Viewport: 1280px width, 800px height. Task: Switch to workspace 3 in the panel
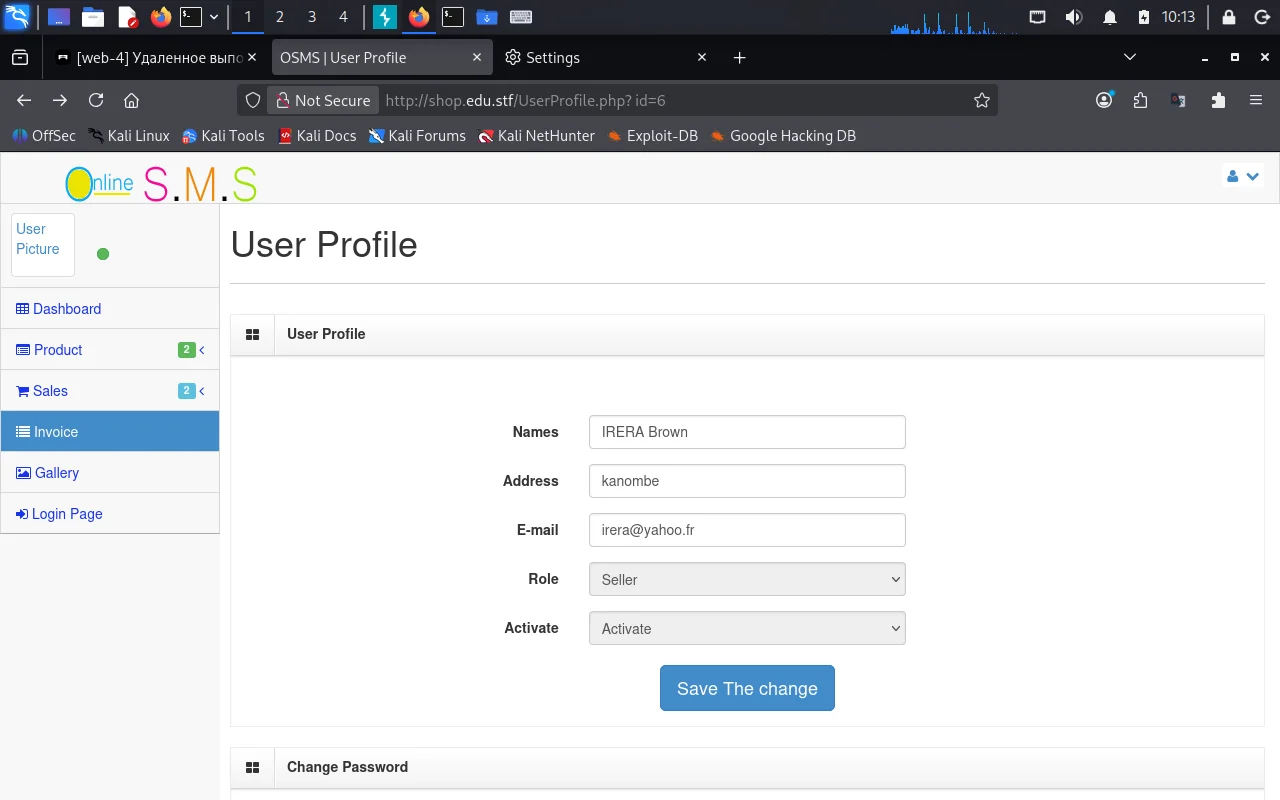click(x=312, y=17)
